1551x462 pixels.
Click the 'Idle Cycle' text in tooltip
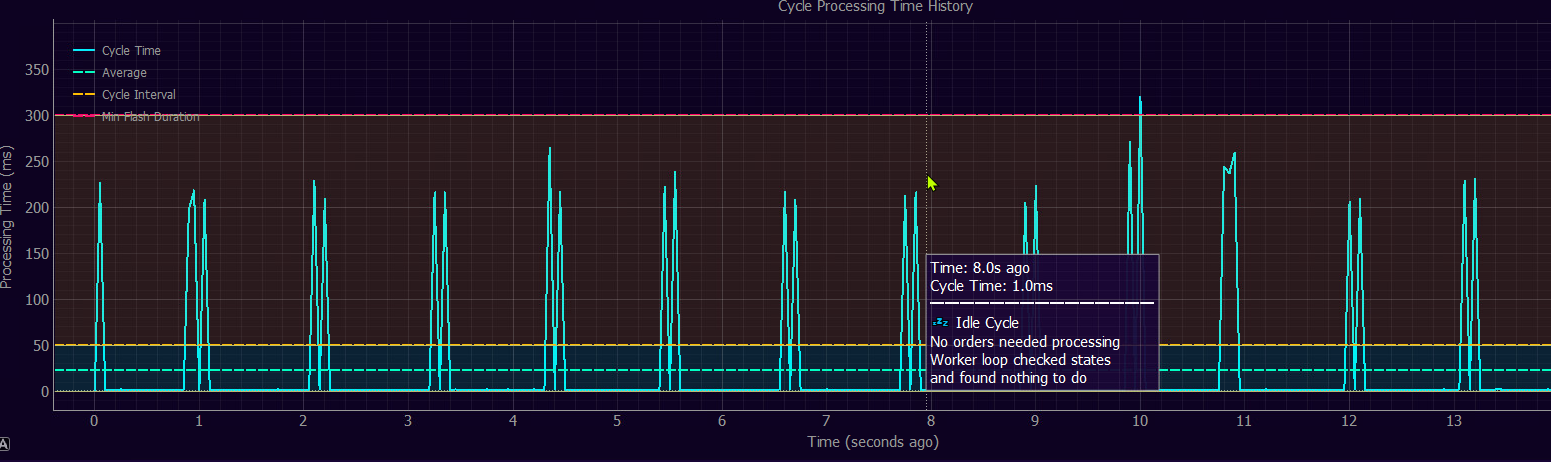tap(987, 323)
